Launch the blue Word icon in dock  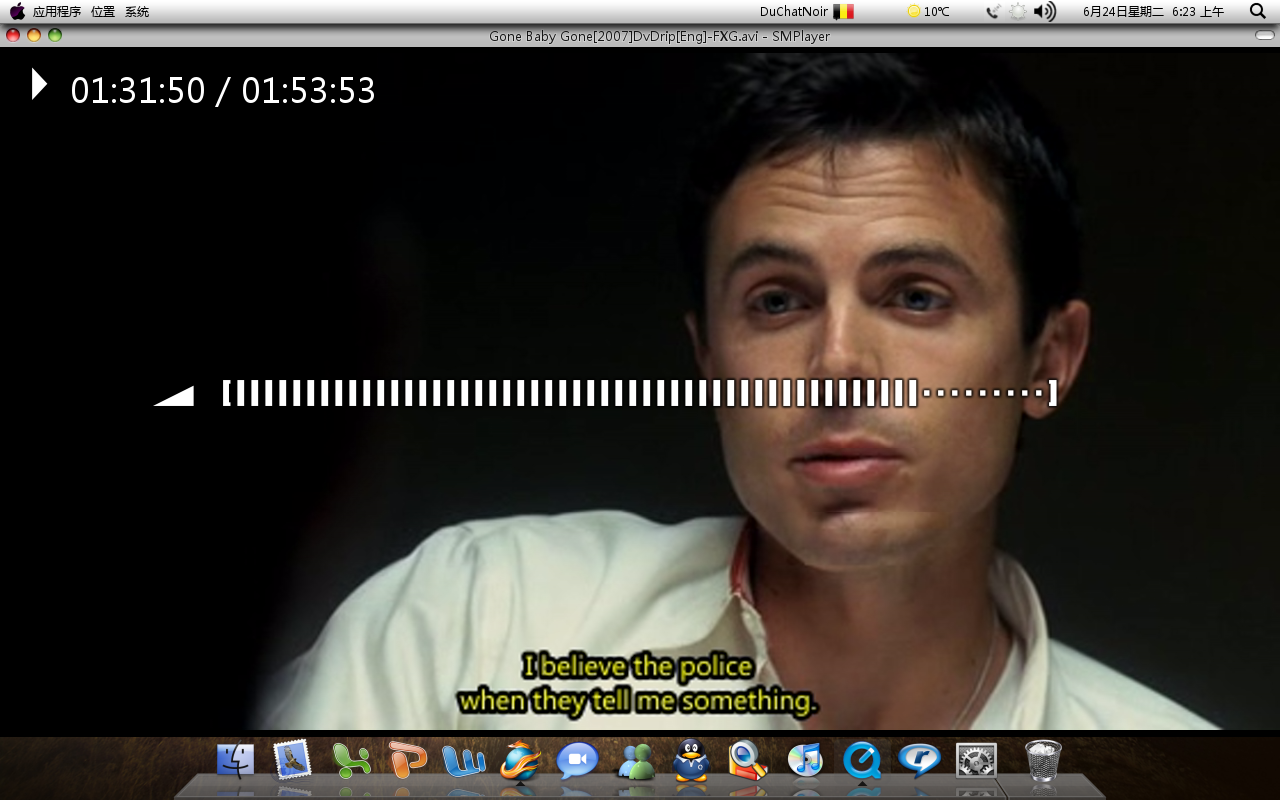464,760
